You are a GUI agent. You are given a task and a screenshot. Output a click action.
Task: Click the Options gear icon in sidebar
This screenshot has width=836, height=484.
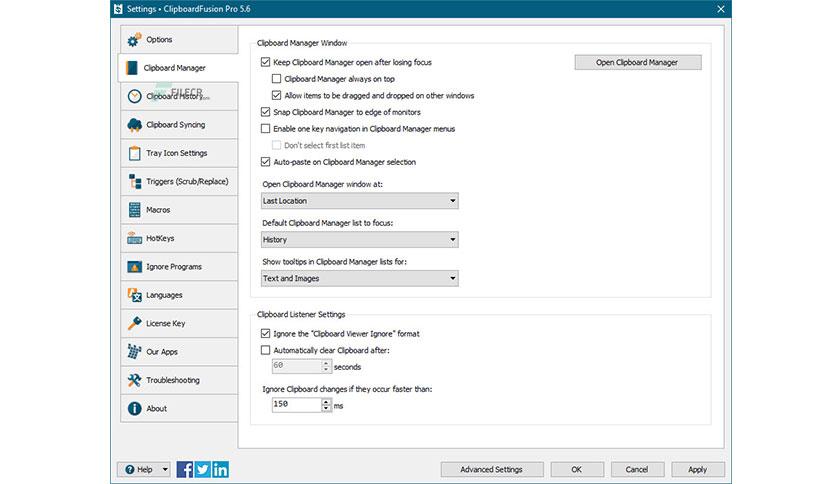[x=134, y=39]
